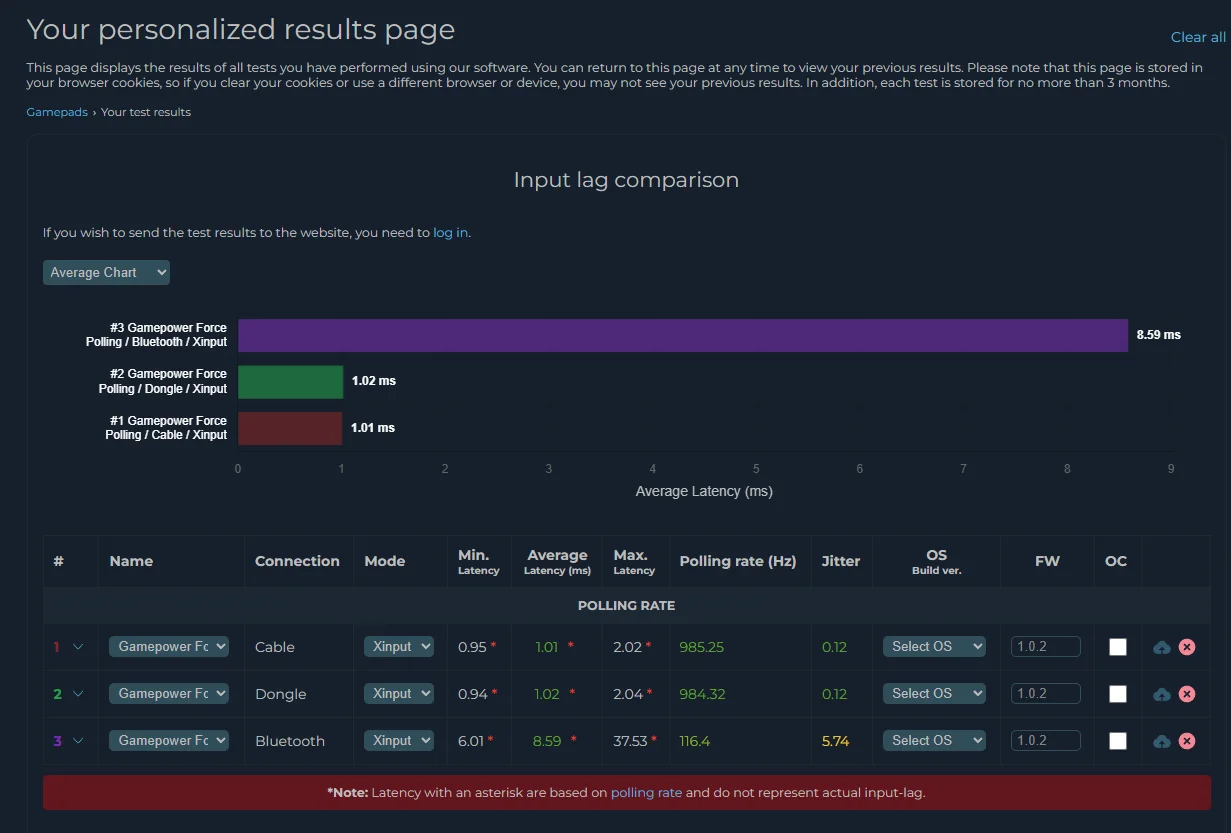The width and height of the screenshot is (1231, 833).
Task: Expand row 1 details chevron
Action: [x=78, y=647]
